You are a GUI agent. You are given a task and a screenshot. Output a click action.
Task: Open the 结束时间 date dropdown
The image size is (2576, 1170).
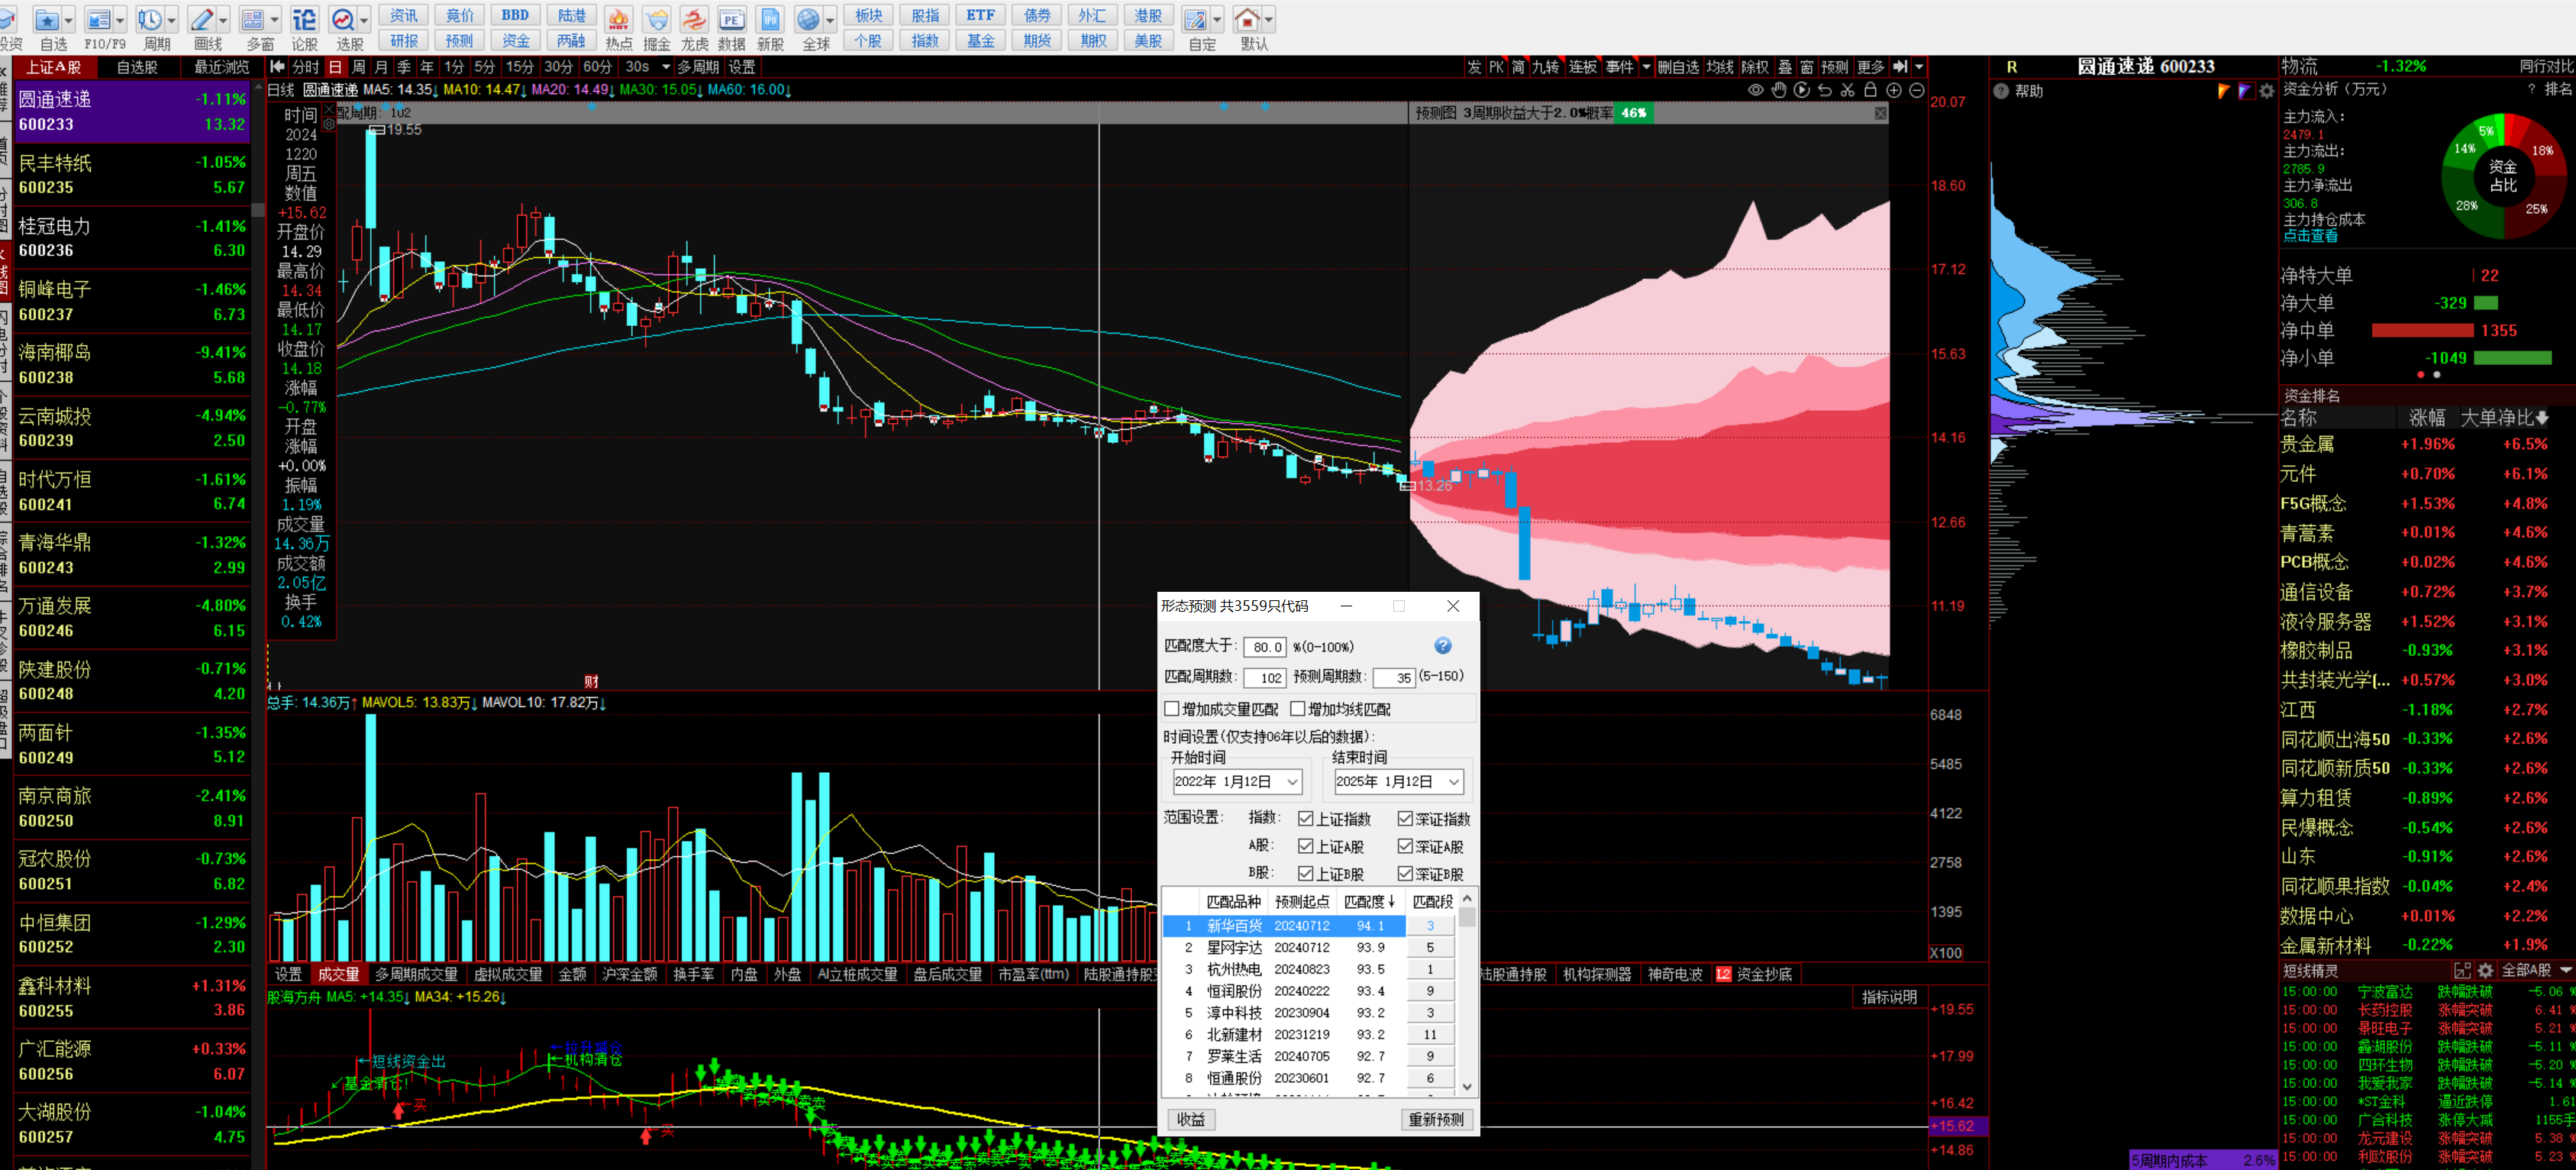[x=1454, y=782]
